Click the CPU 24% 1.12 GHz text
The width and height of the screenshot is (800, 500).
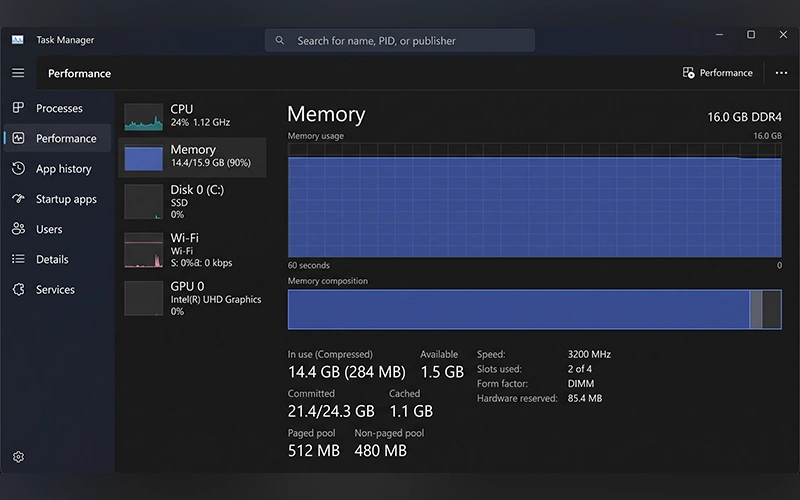200,122
